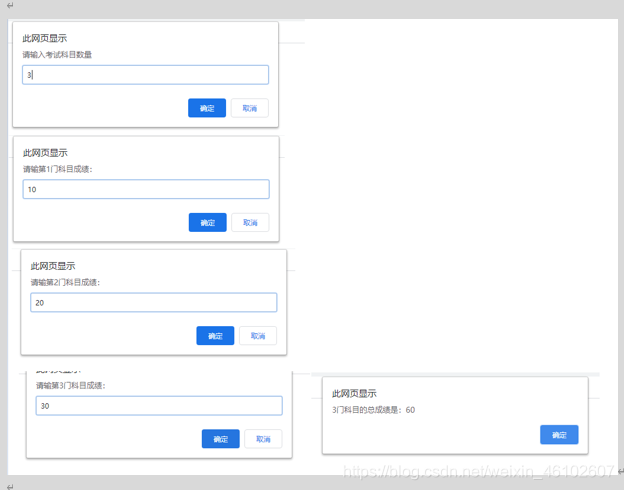
Task: Select the text 请输第2门科目成绩:
Action: pyautogui.click(x=65, y=282)
